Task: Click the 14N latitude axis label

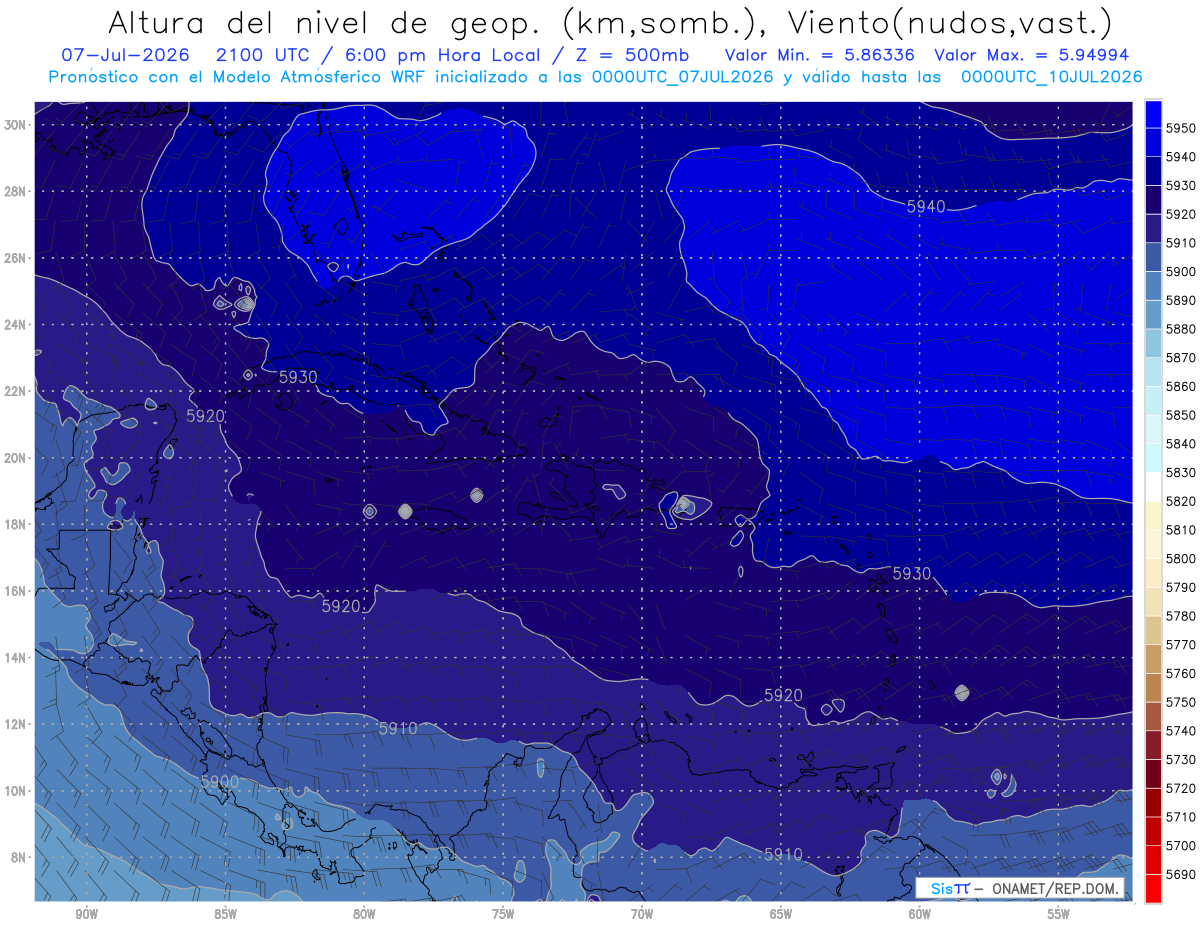Action: pyautogui.click(x=15, y=658)
